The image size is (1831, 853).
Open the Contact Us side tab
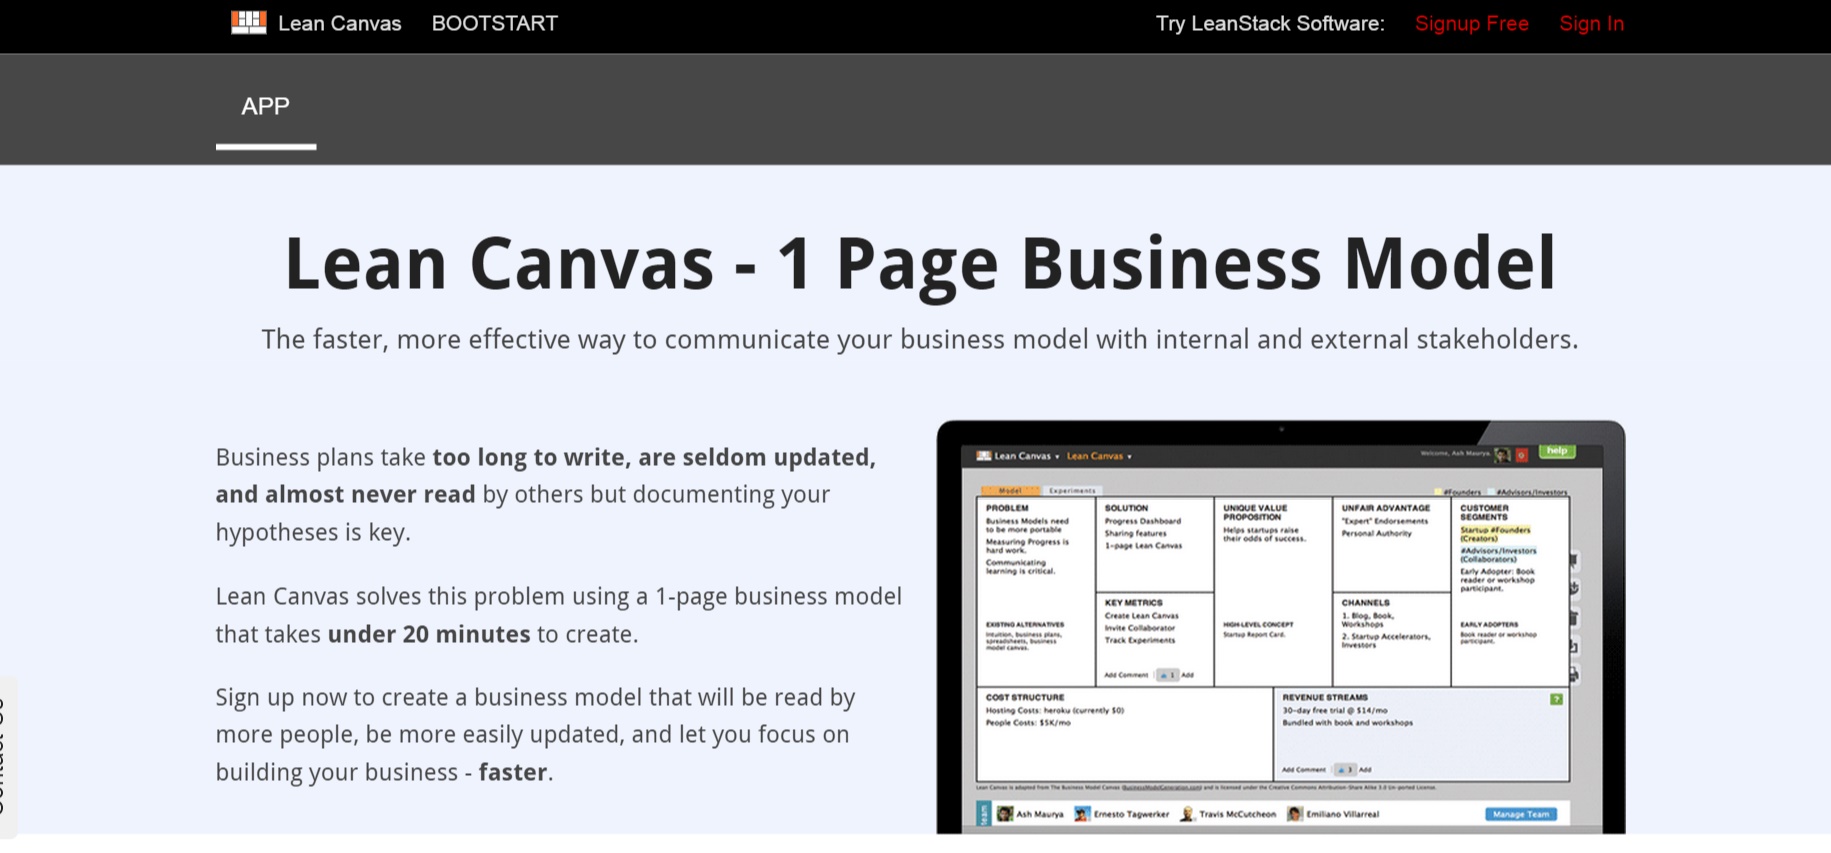coord(4,756)
